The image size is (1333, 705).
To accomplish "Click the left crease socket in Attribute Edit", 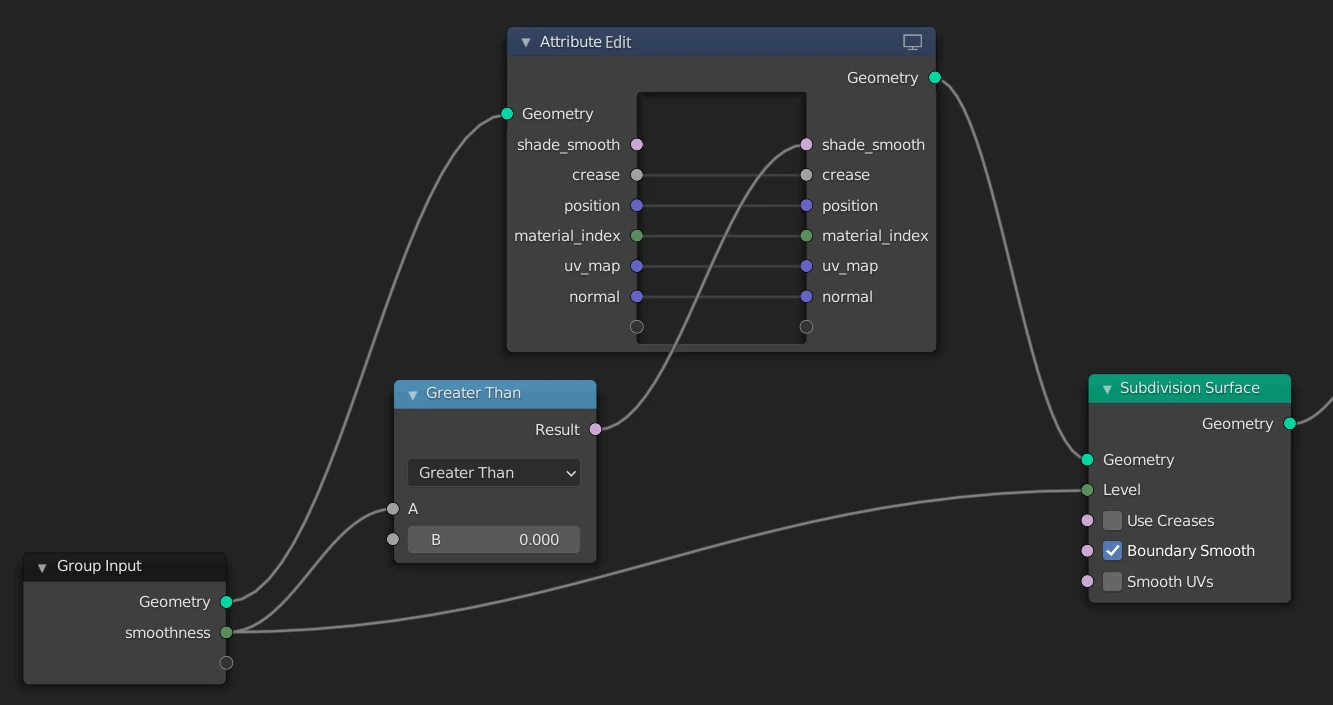I will [637, 175].
